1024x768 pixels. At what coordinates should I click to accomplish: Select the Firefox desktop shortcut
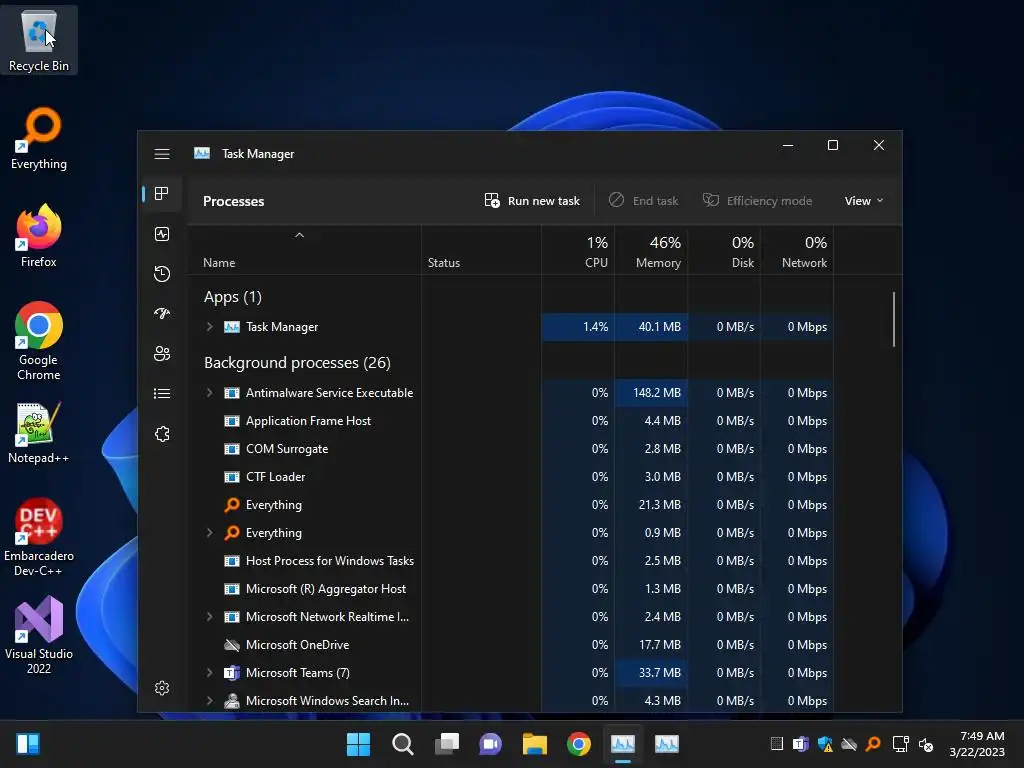click(x=39, y=236)
